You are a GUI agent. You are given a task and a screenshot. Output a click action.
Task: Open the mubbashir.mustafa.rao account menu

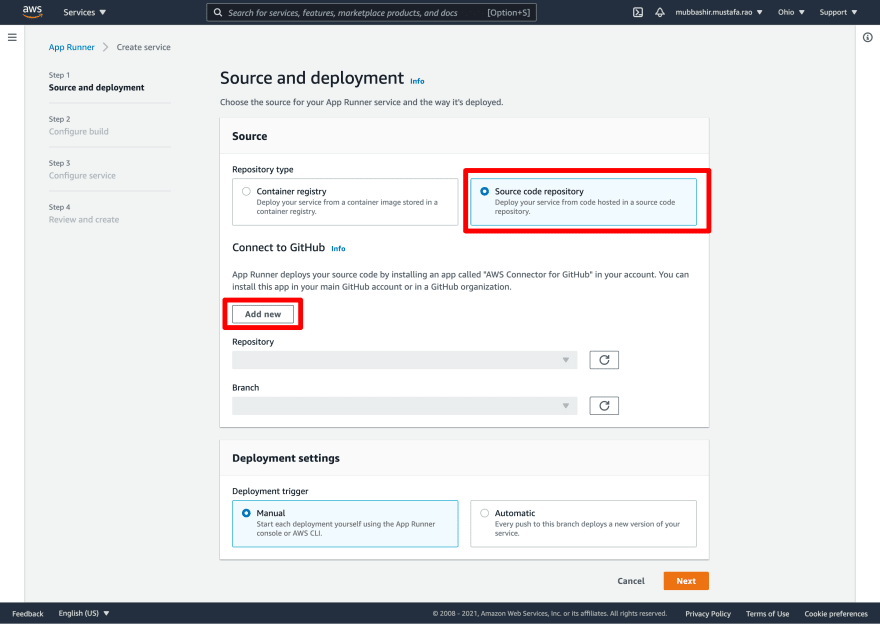point(718,12)
